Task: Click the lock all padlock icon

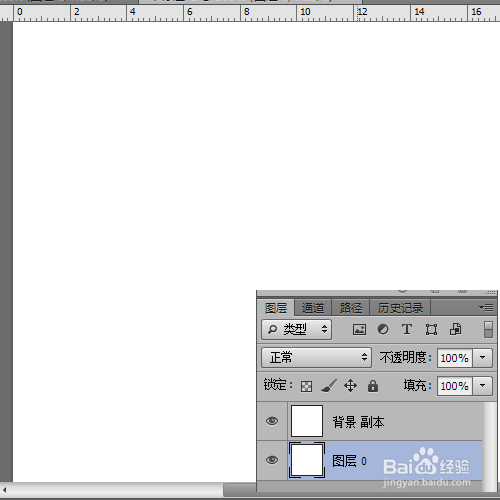Action: click(373, 386)
